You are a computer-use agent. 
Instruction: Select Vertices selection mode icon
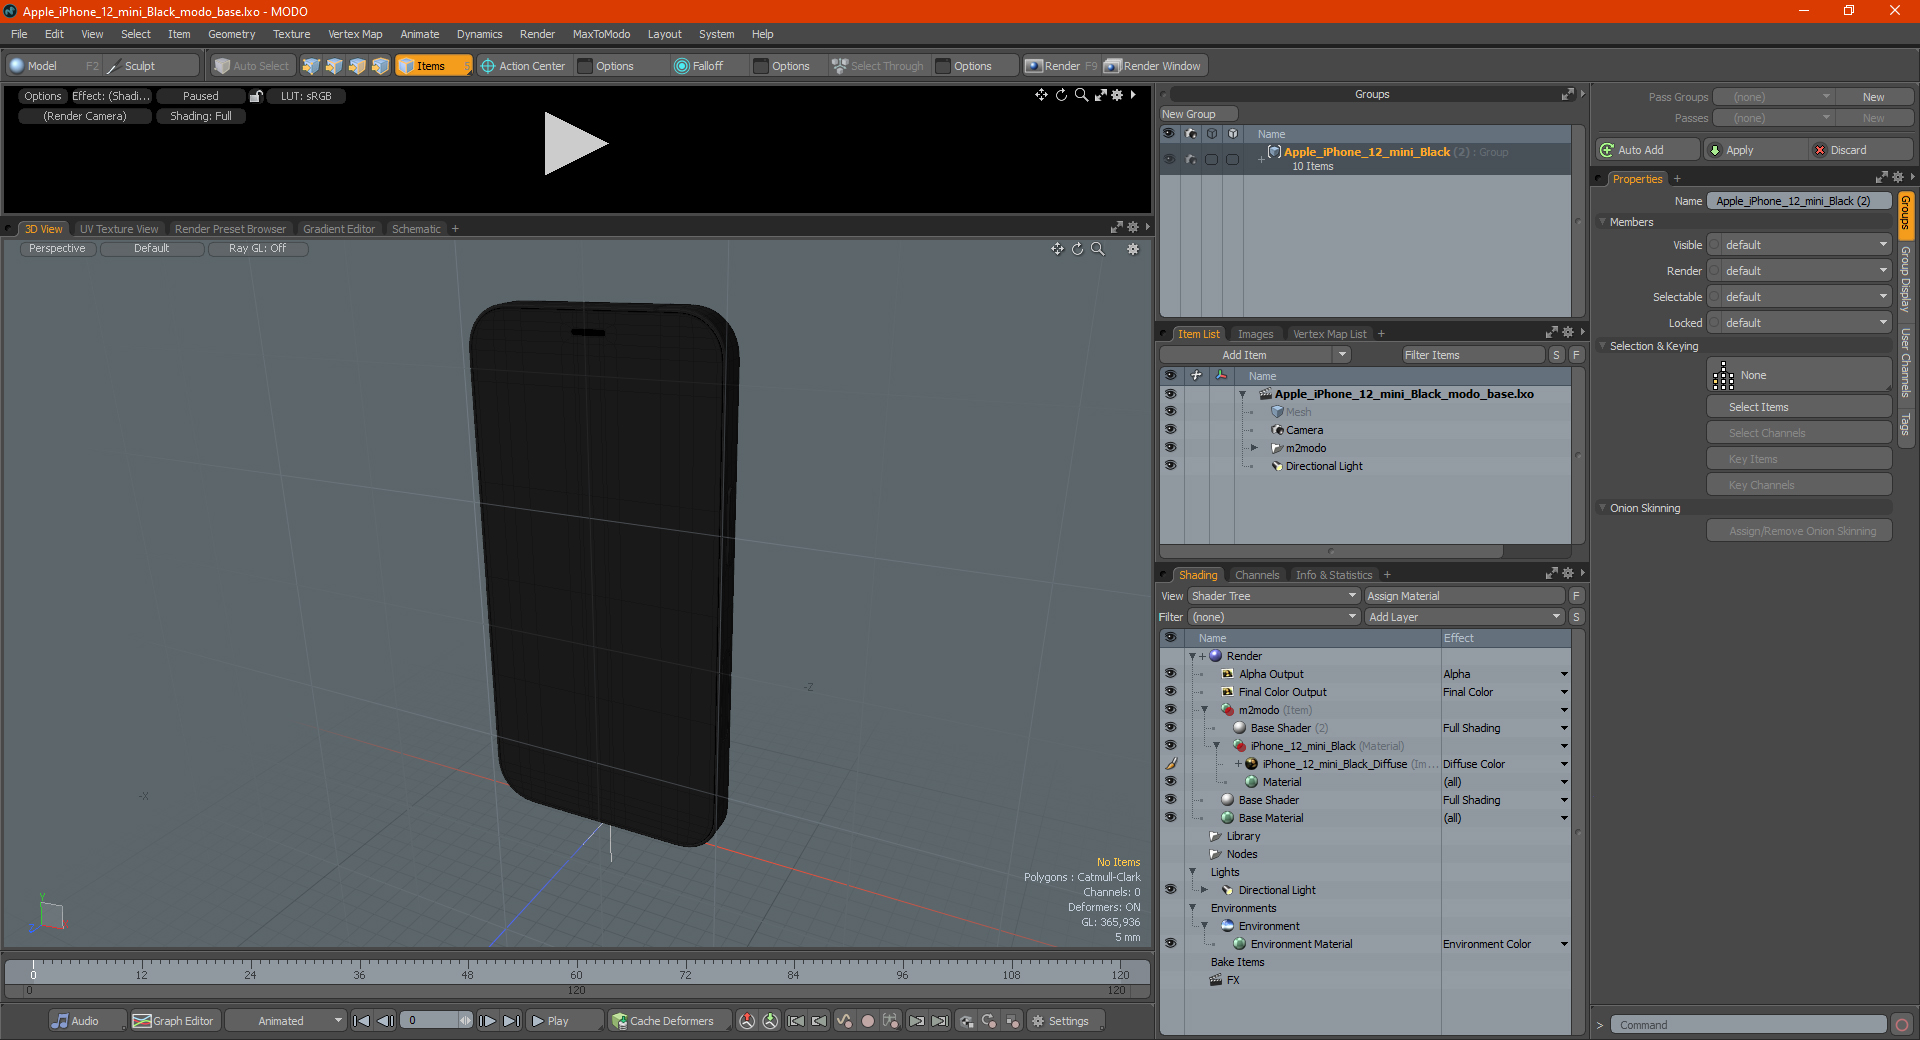311,66
